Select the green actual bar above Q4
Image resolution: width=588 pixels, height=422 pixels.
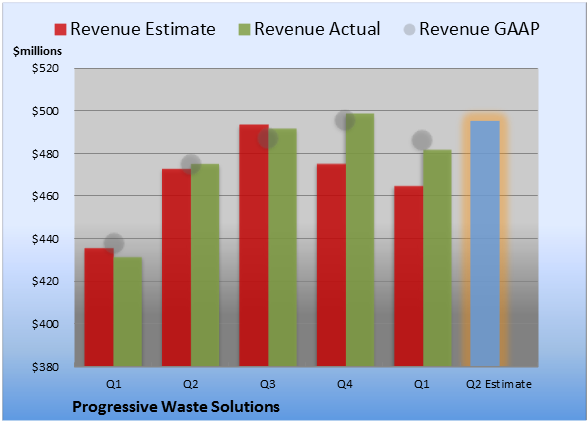tap(360, 240)
